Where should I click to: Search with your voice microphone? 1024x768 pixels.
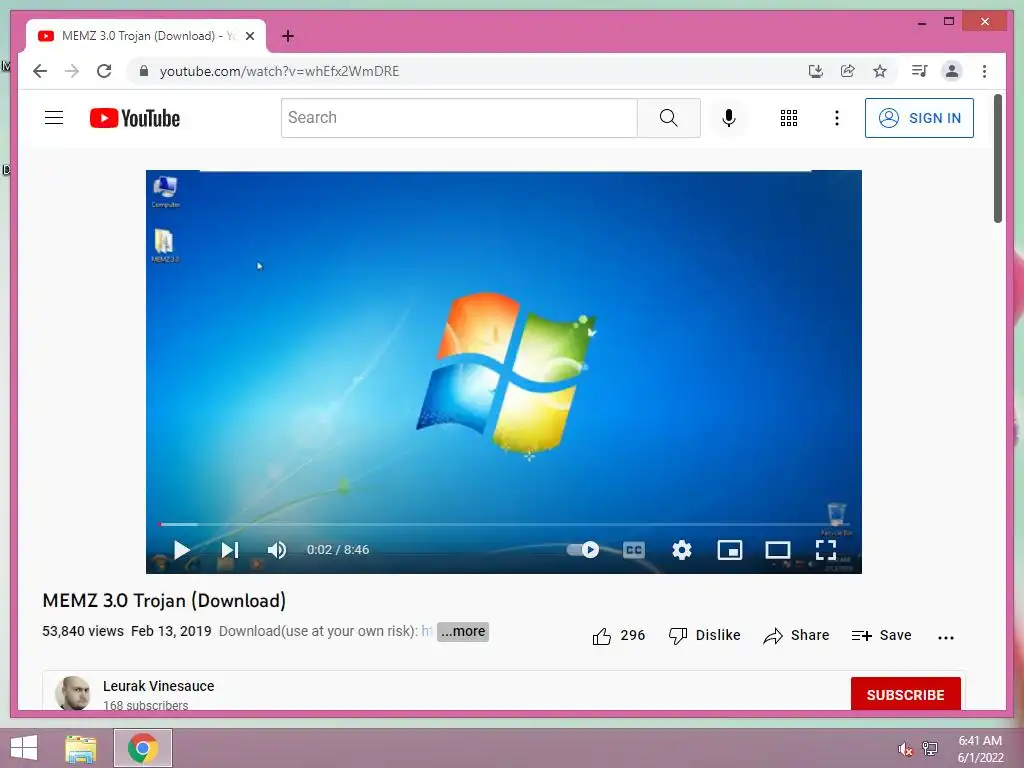[729, 118]
